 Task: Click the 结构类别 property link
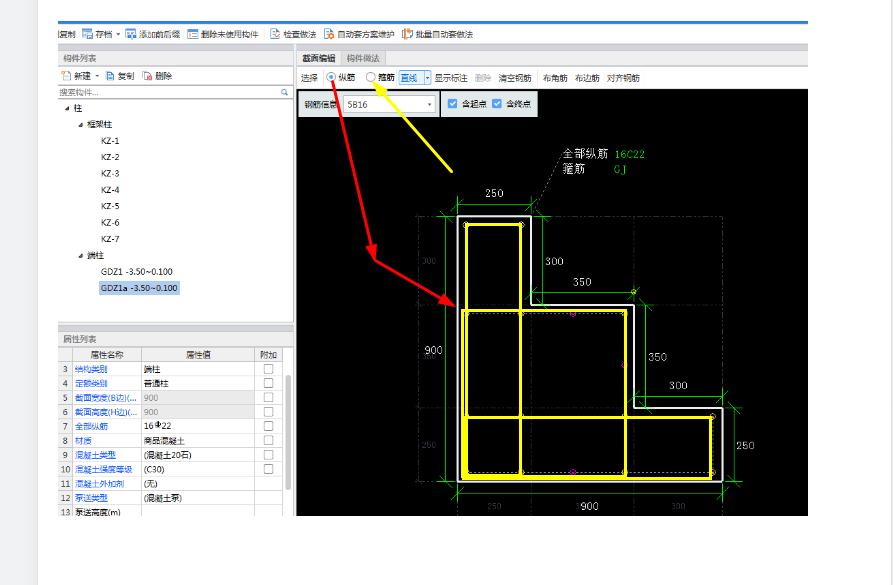[x=91, y=369]
